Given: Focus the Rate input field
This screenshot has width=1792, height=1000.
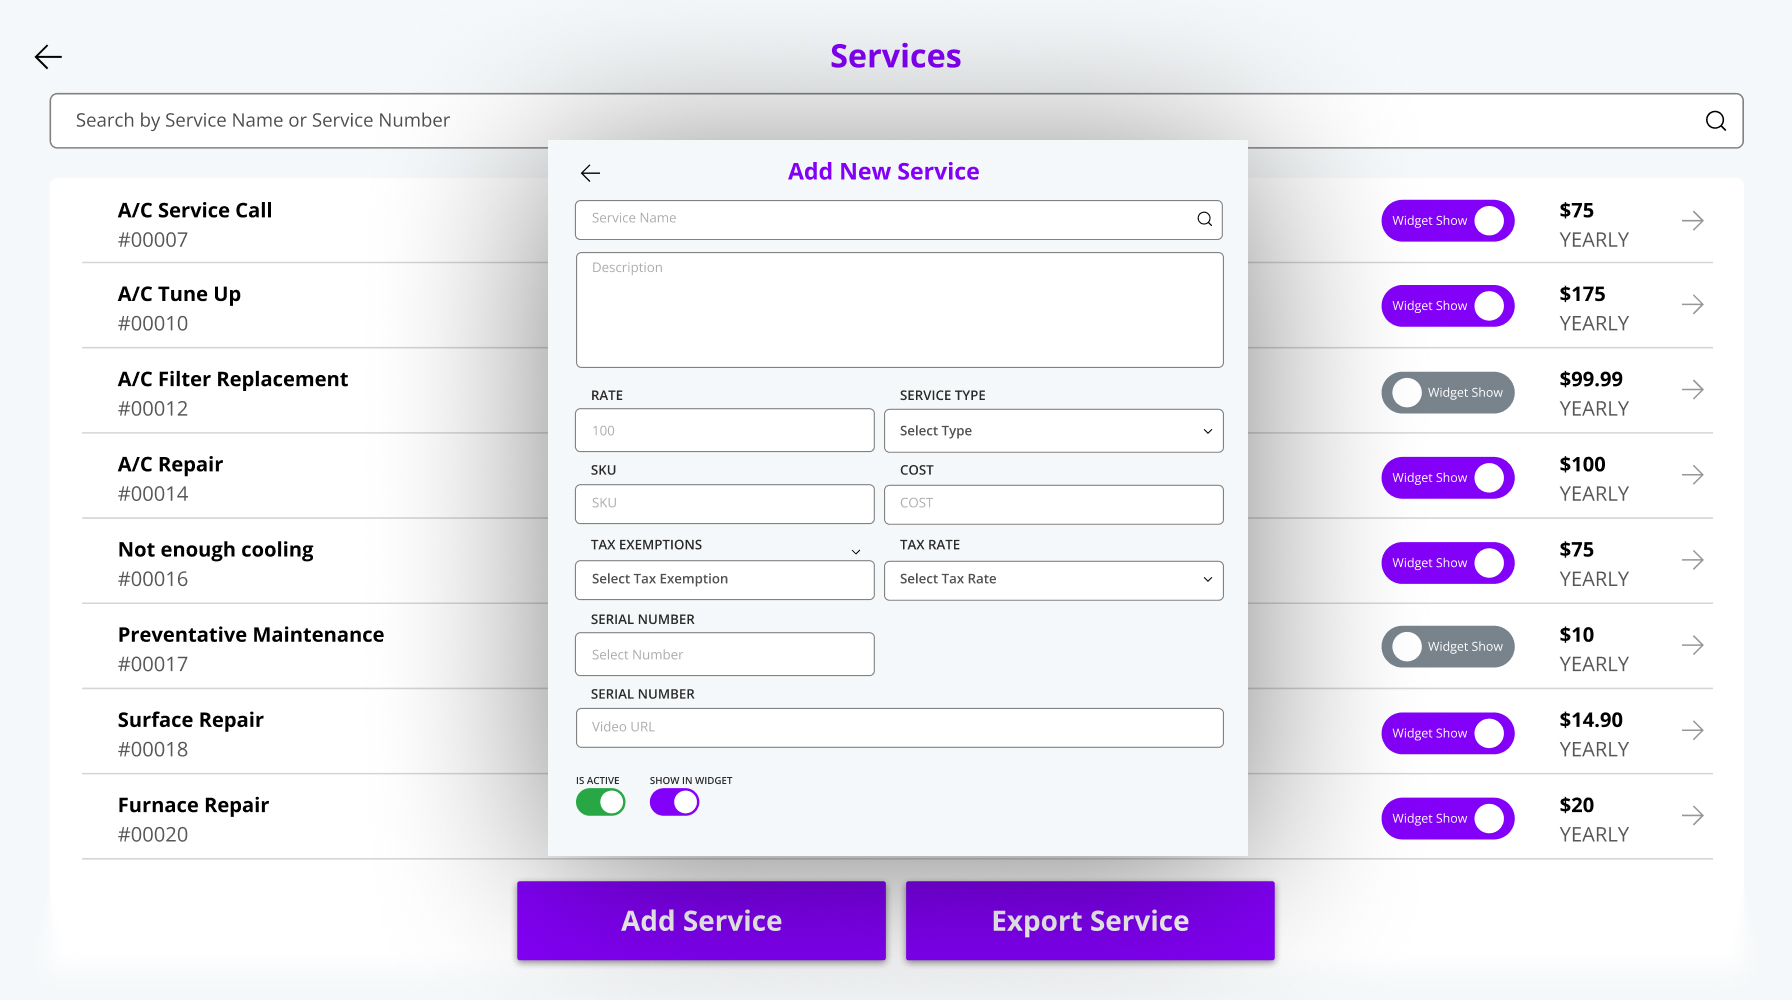Looking at the screenshot, I should pyautogui.click(x=724, y=431).
